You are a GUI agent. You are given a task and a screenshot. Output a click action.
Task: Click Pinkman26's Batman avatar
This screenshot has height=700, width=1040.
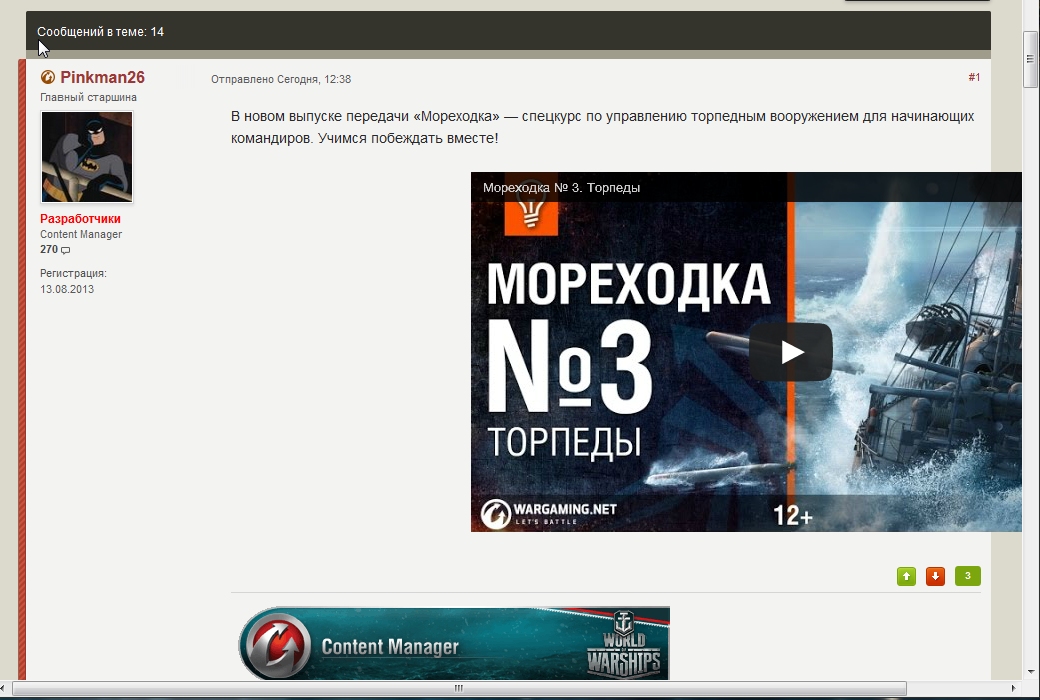point(87,157)
